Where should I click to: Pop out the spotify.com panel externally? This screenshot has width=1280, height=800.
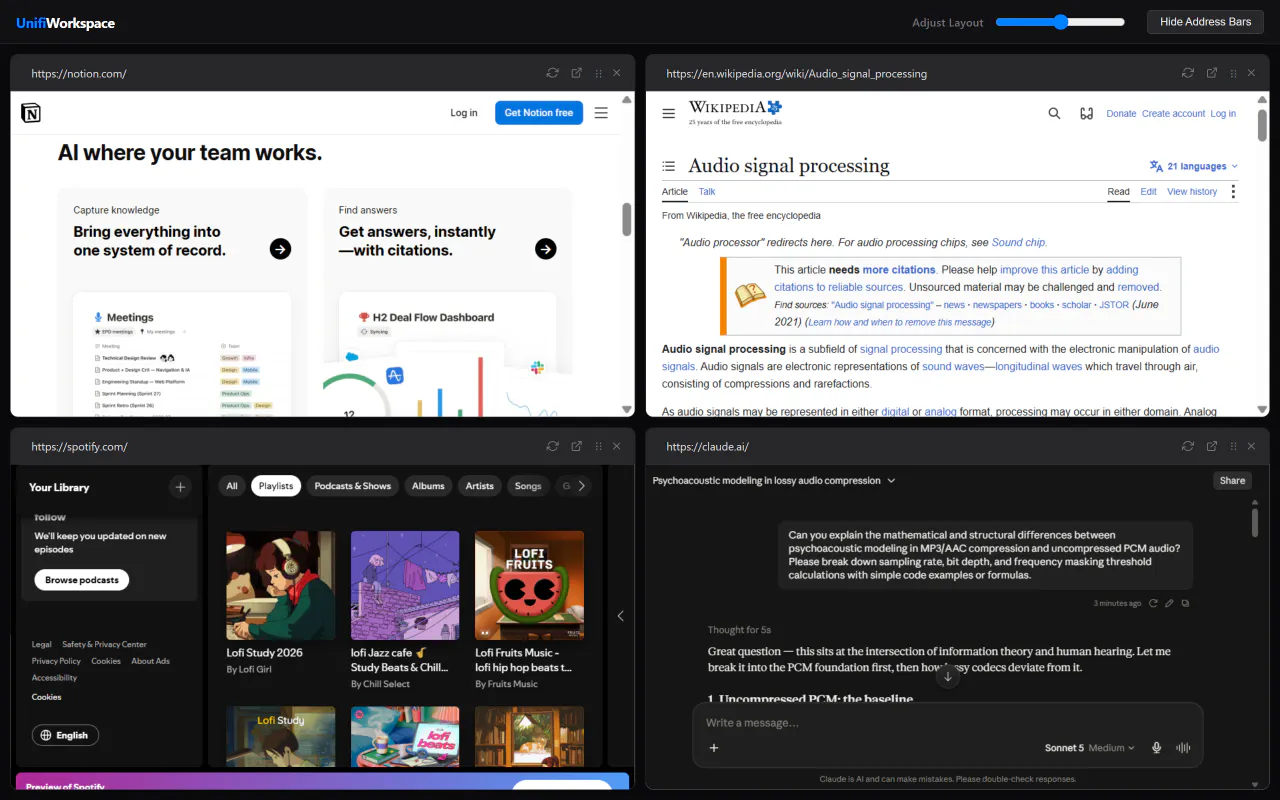coord(576,446)
